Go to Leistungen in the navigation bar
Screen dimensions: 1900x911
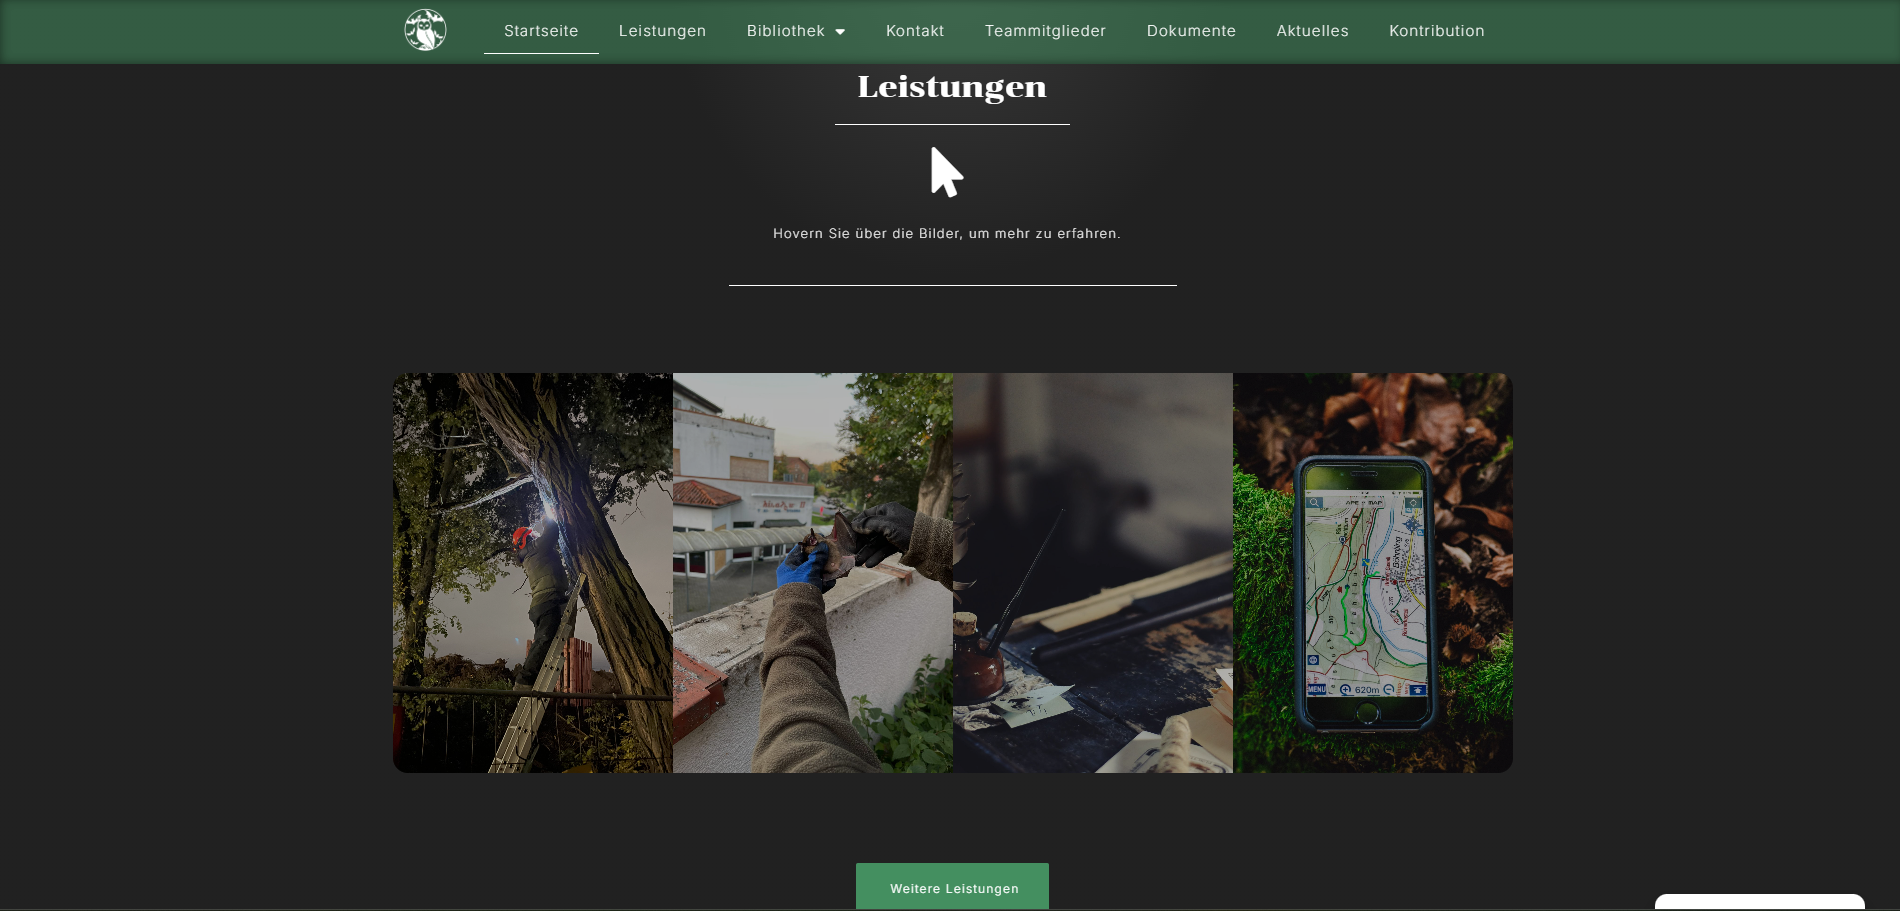(x=662, y=31)
